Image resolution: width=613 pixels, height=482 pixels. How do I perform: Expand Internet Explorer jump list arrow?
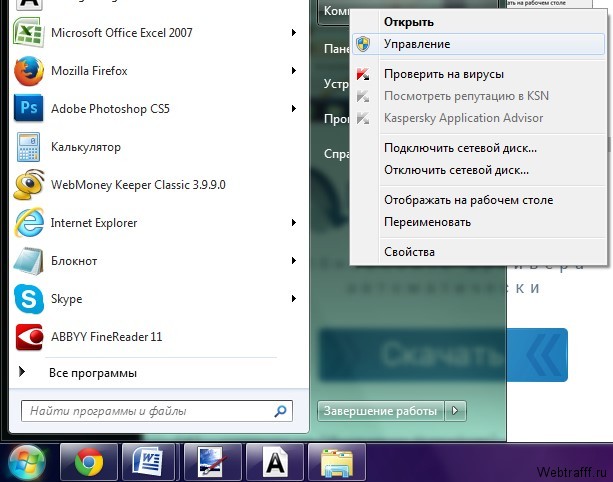pos(294,222)
